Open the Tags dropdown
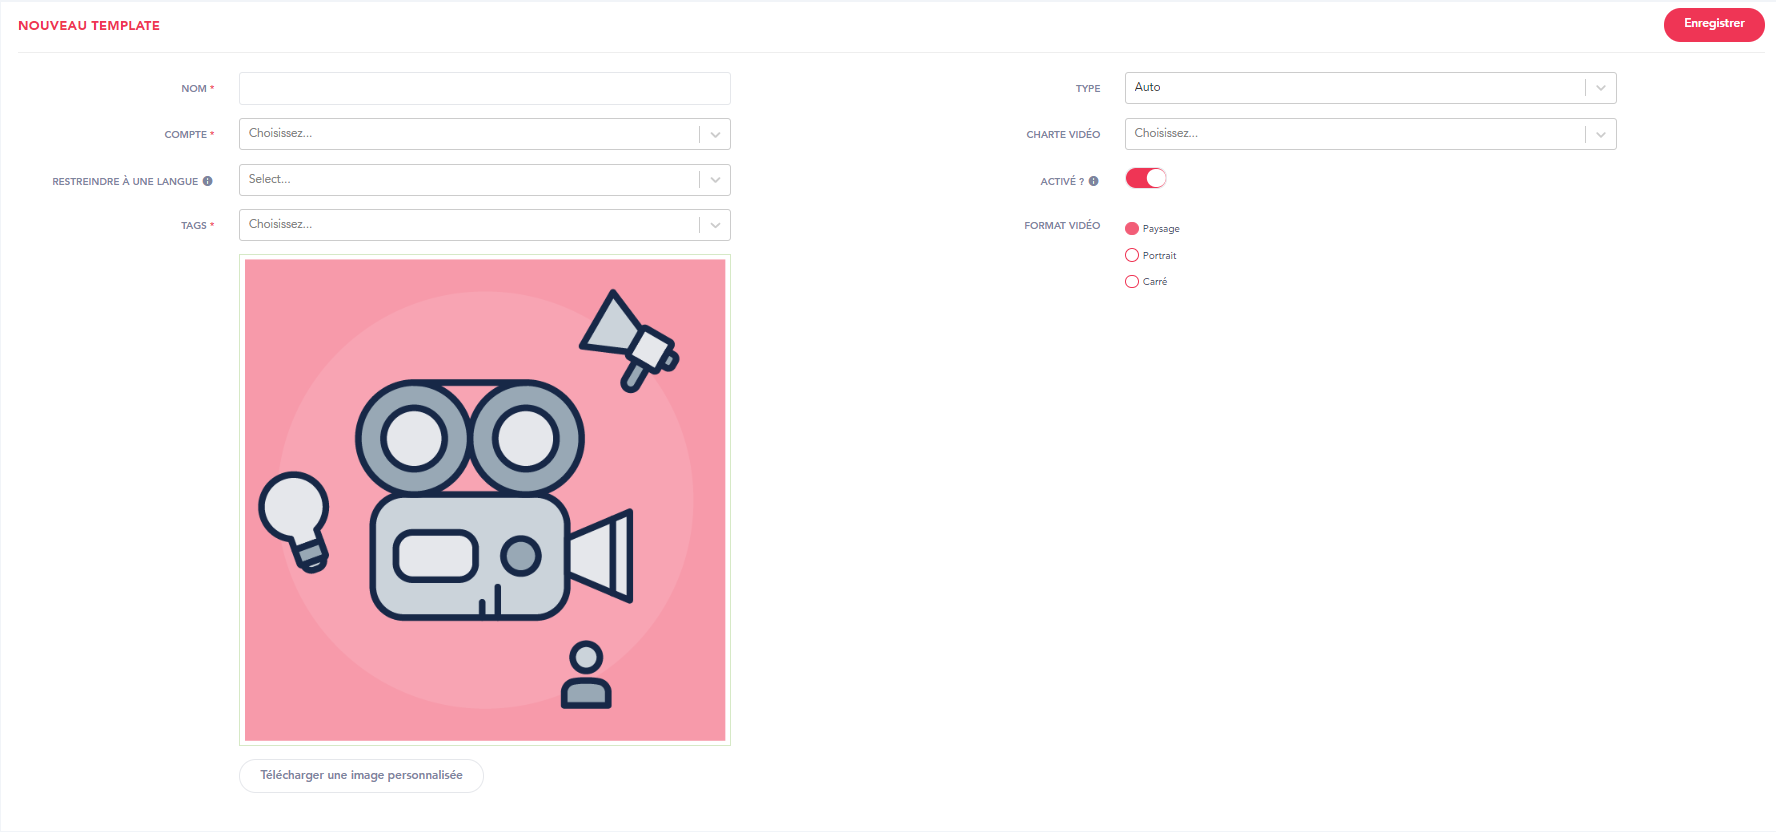 [485, 225]
